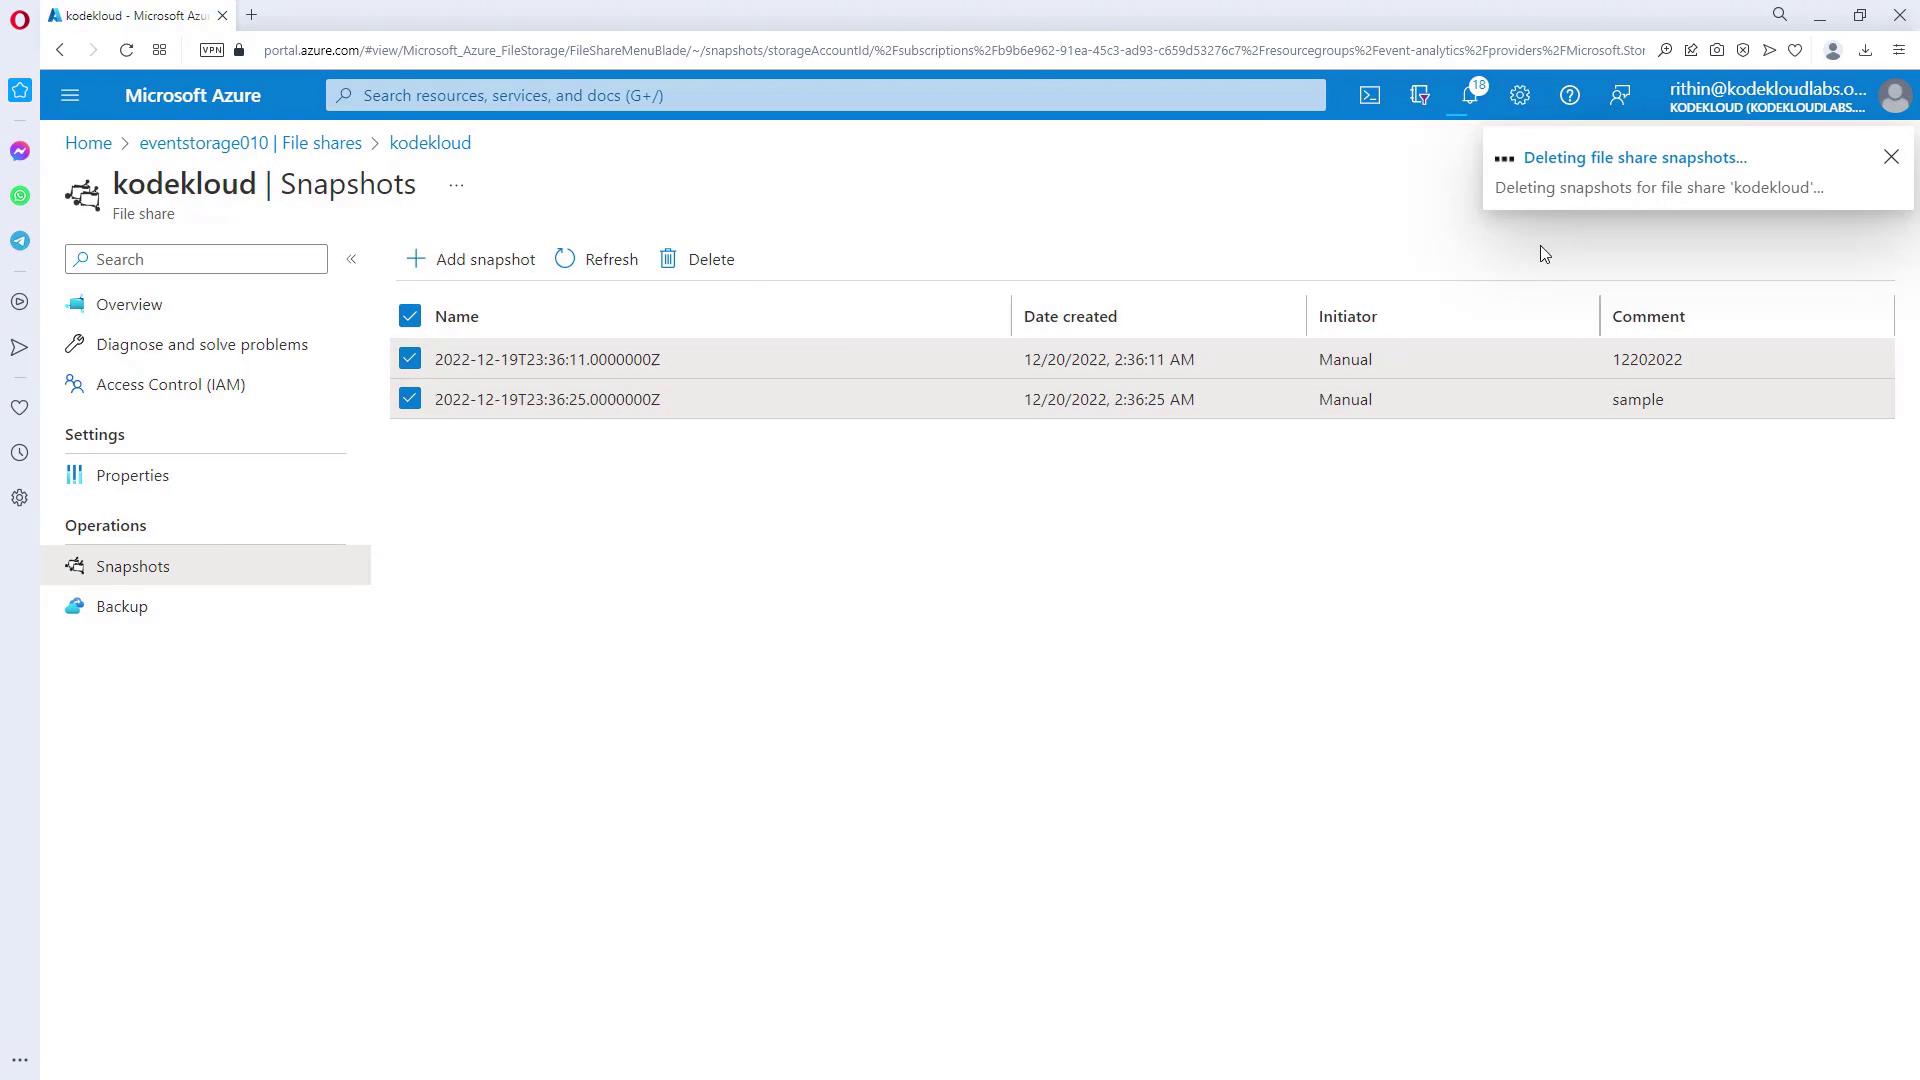Click the Add snapshot button
The image size is (1920, 1080).
[x=470, y=259]
